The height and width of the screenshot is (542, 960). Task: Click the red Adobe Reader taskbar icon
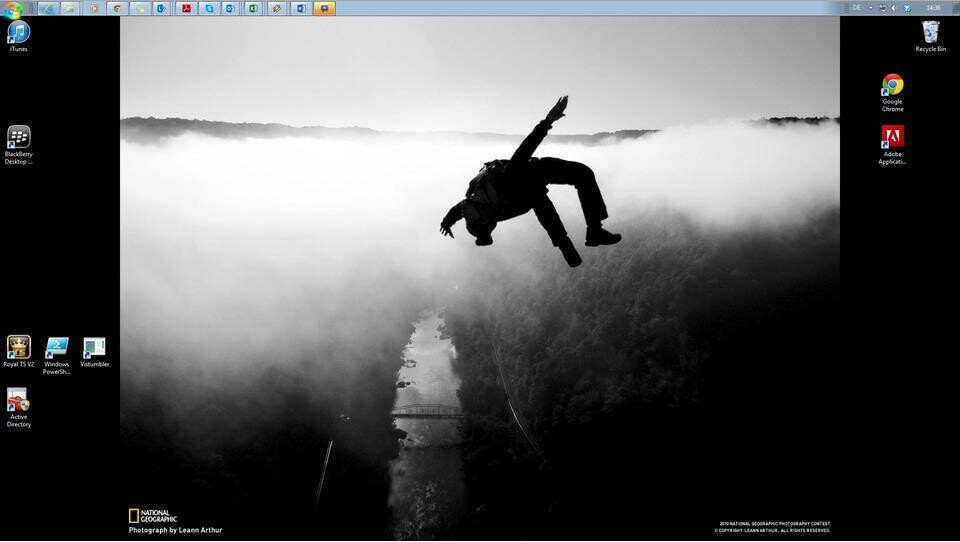[186, 8]
